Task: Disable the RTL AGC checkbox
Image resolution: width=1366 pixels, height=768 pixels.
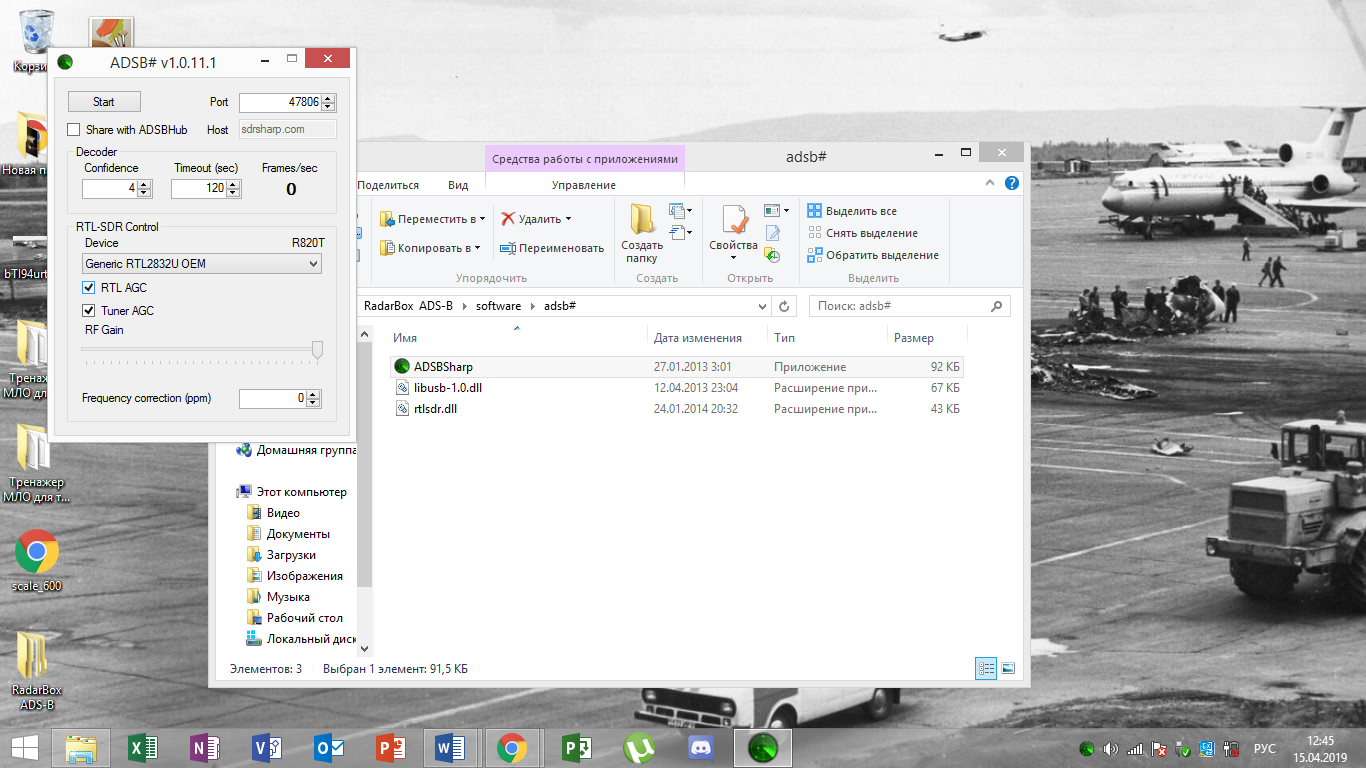Action: [x=89, y=288]
